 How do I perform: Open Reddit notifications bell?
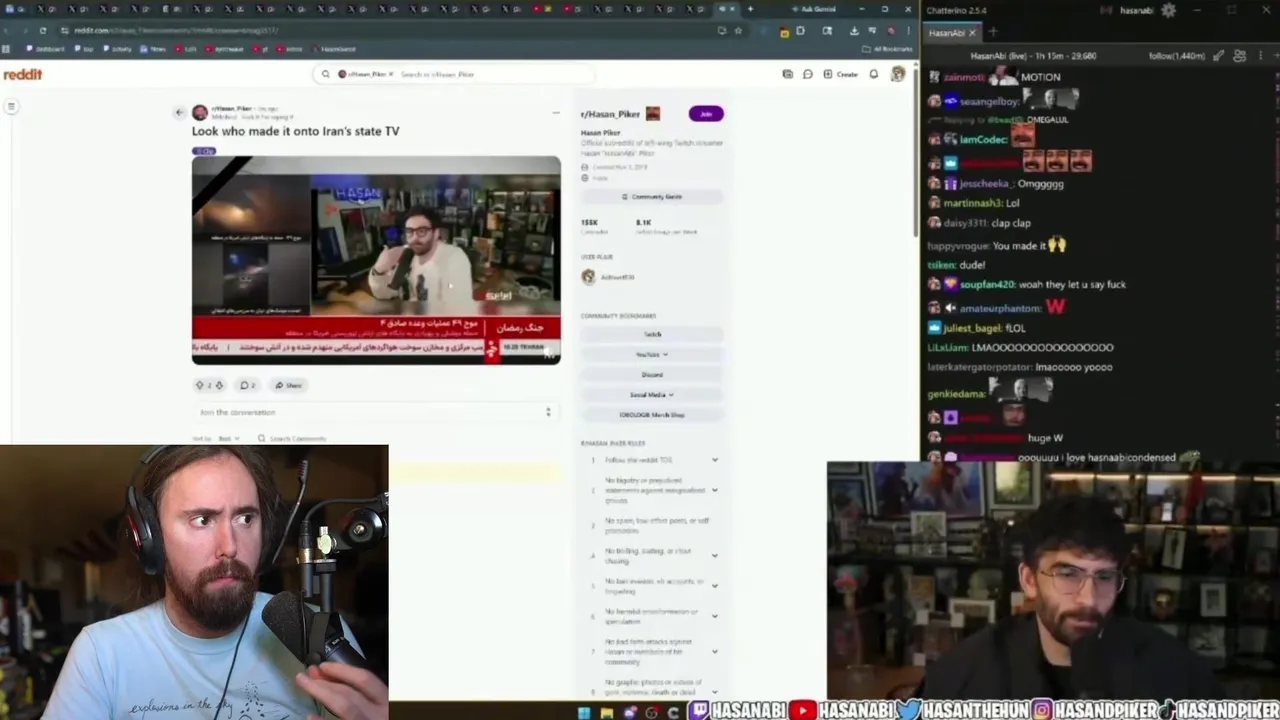coord(874,74)
